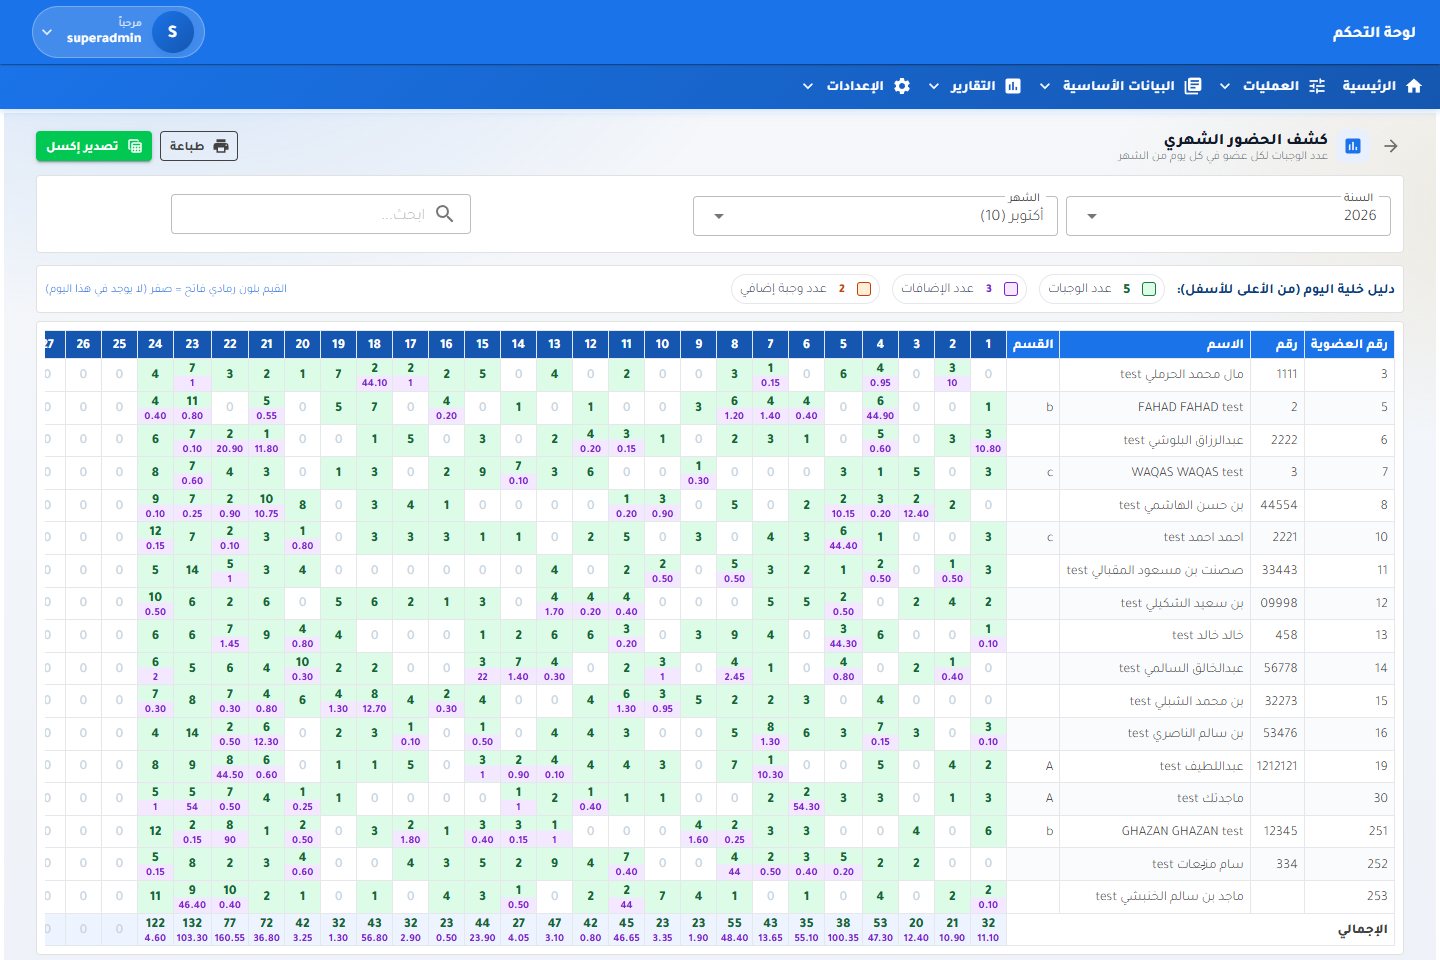
Task: Click the الإجمالي totals row label
Action: click(1362, 929)
